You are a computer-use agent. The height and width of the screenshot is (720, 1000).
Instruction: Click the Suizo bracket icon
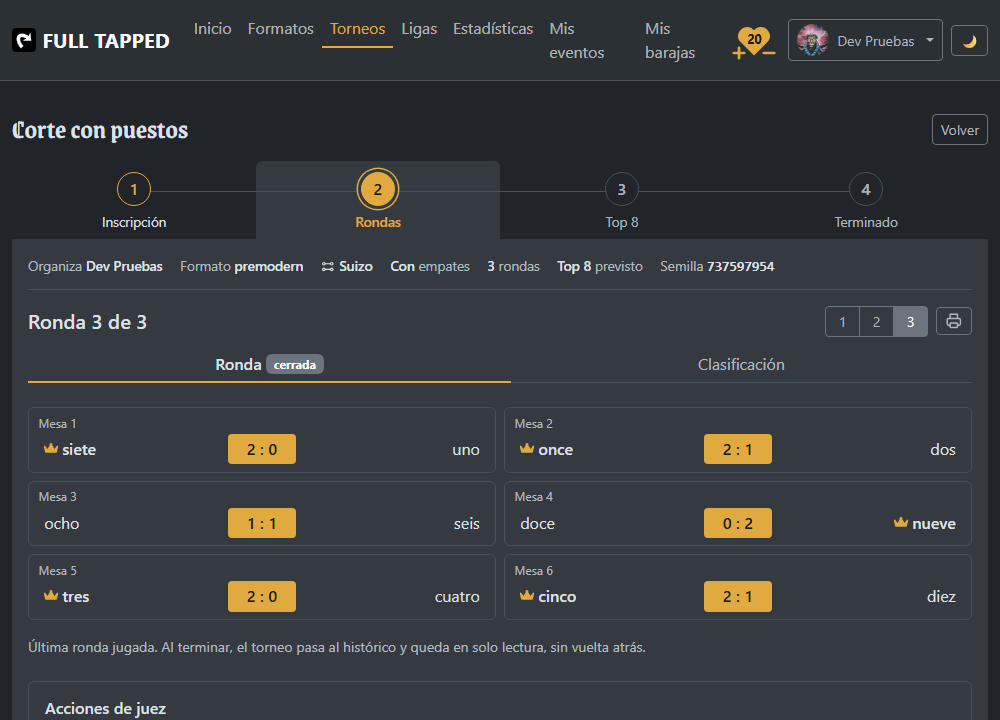(x=327, y=267)
